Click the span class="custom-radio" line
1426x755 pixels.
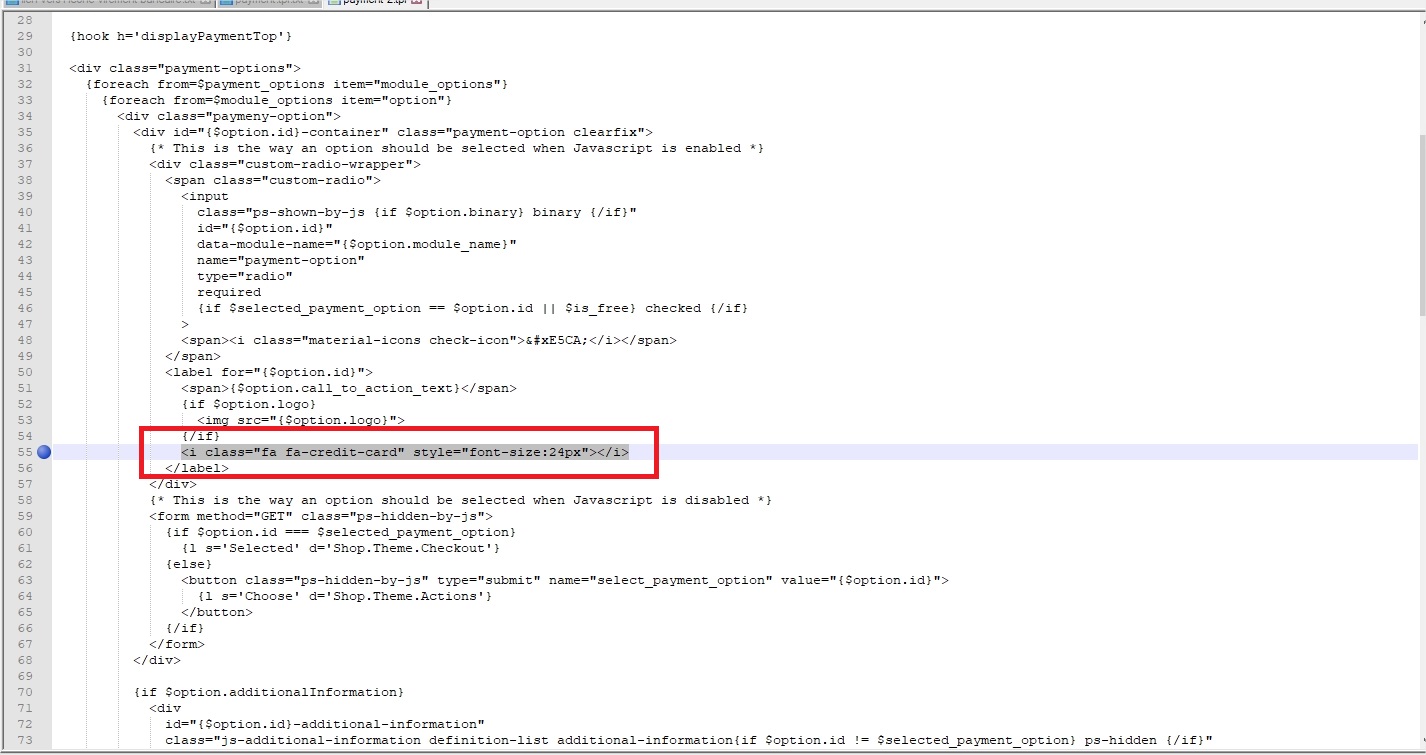273,180
